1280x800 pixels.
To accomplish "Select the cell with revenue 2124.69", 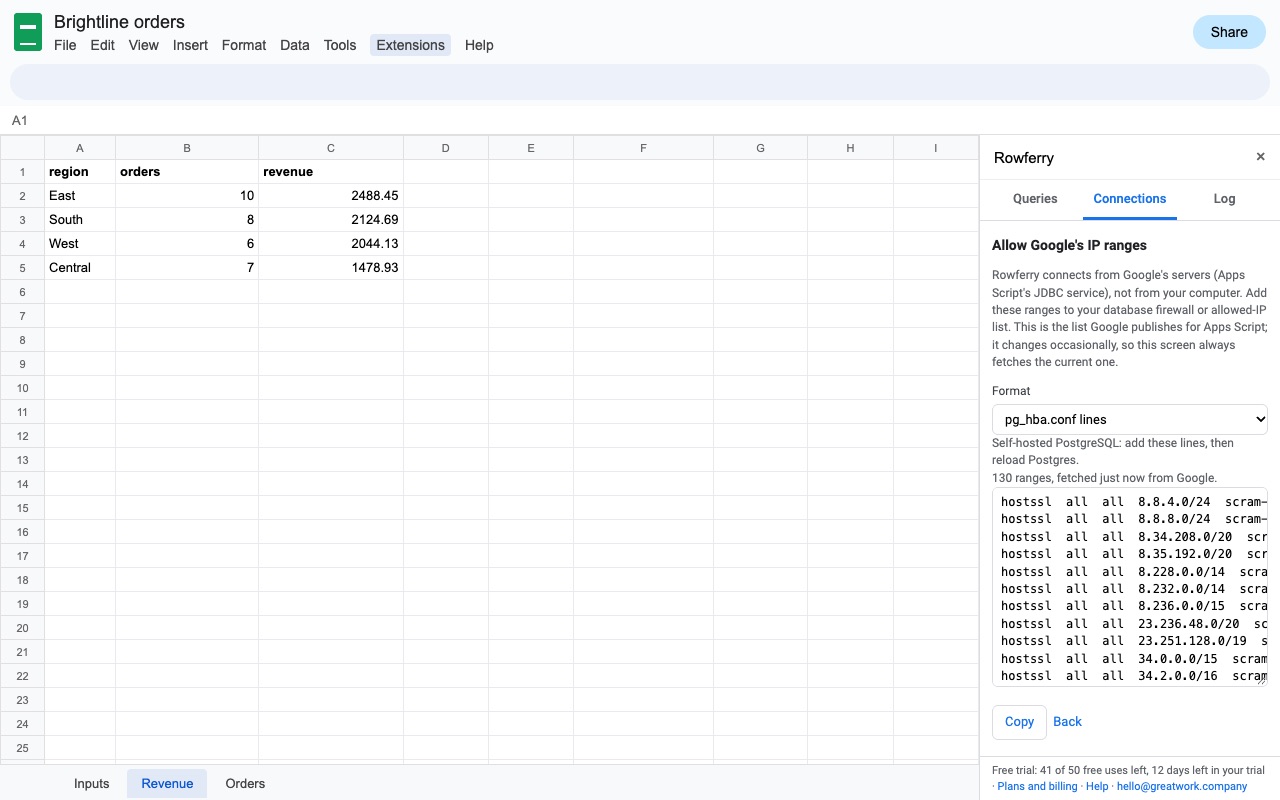I will pyautogui.click(x=331, y=220).
